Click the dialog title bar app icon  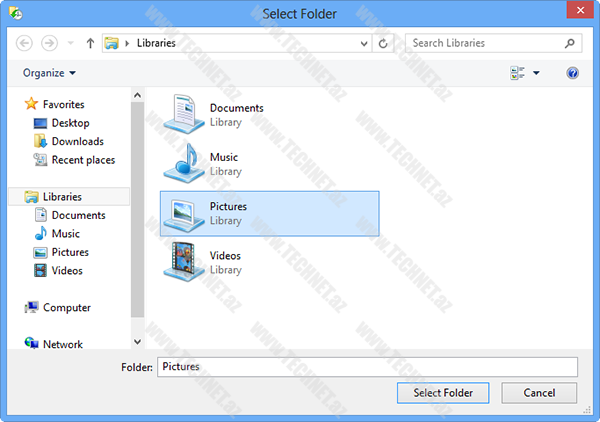click(16, 13)
